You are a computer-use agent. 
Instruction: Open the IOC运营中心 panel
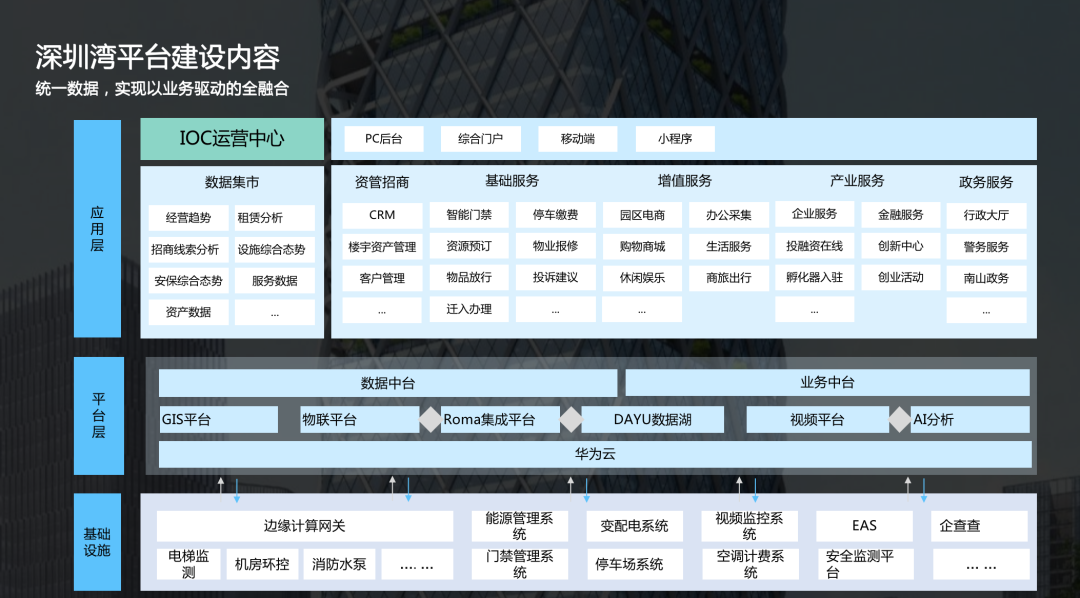[x=231, y=139]
